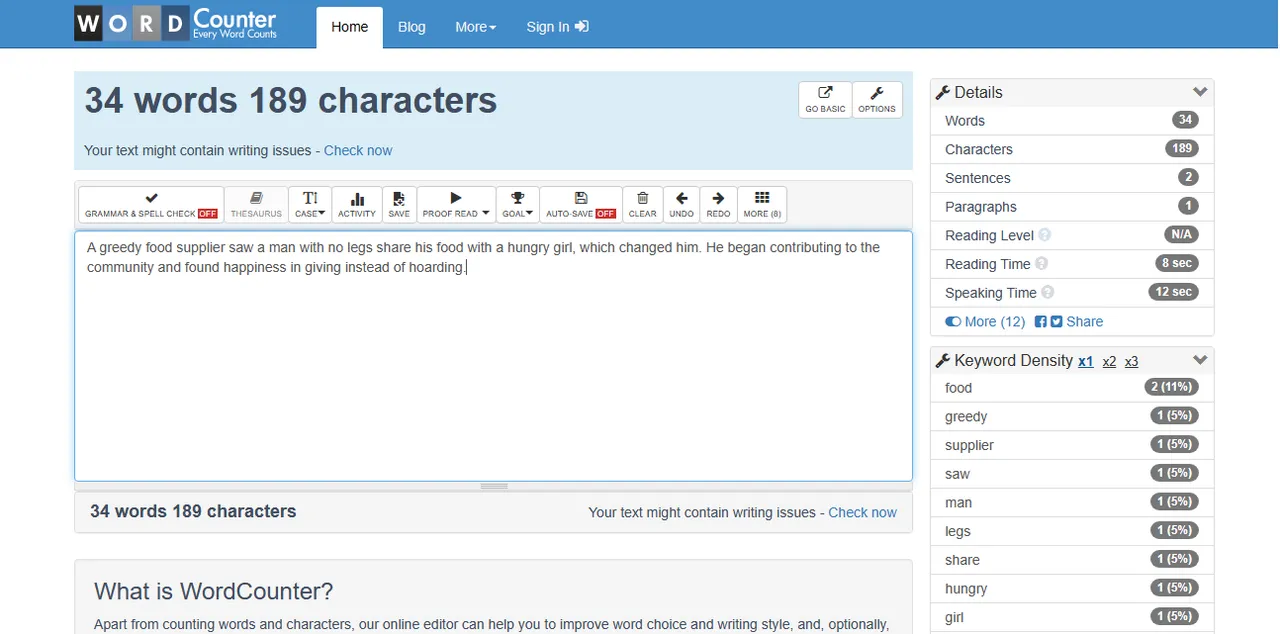This screenshot has height=634, width=1280.
Task: Click keyword 'man' in density list
Action: tap(1072, 503)
